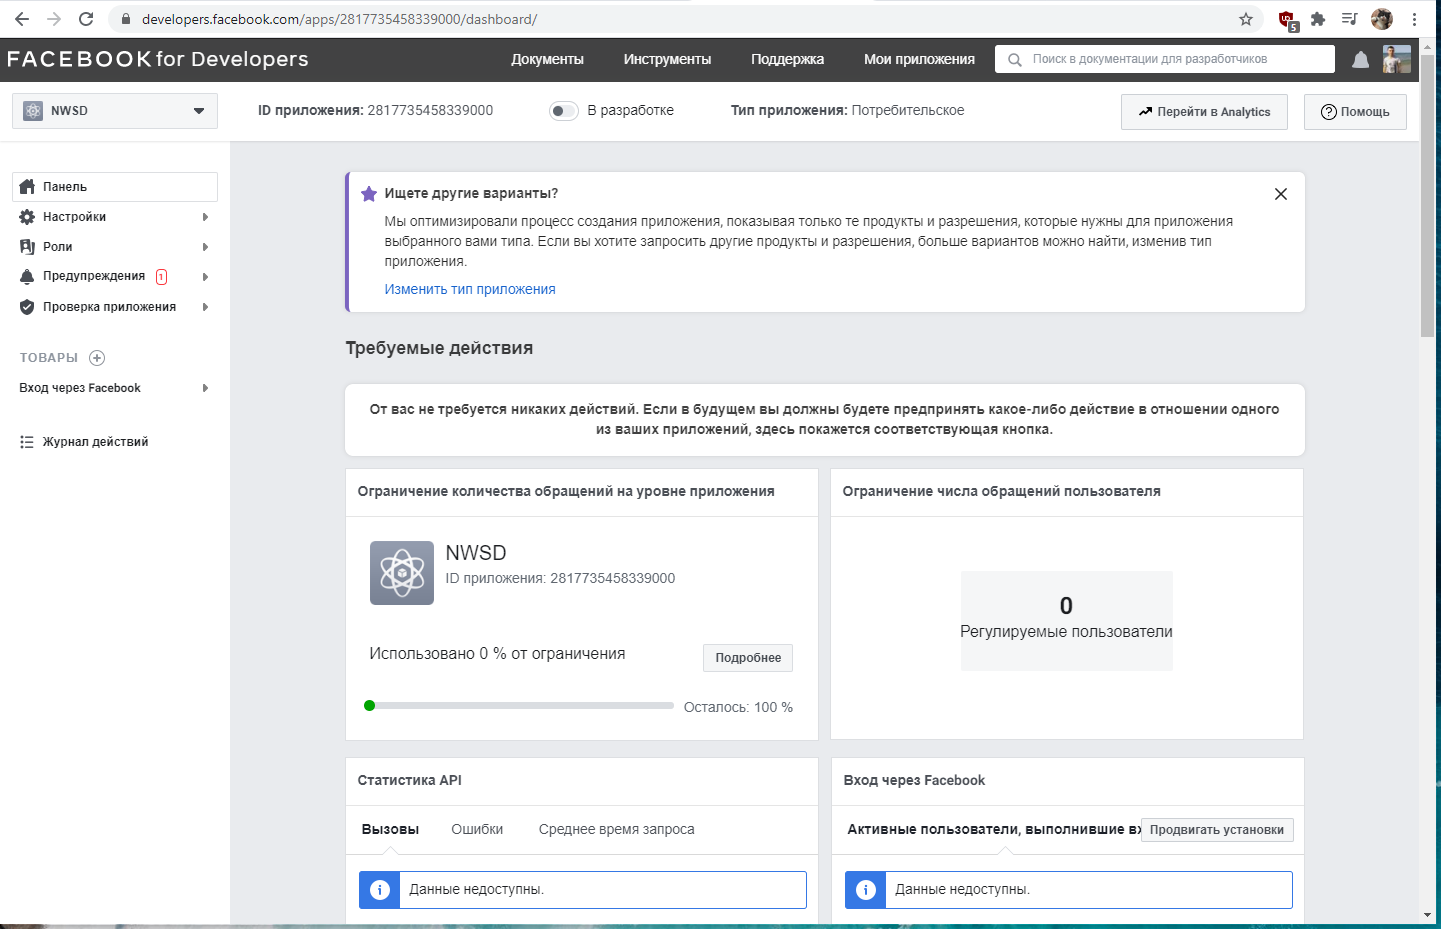Open Facebook user profile picture

[x=1397, y=59]
